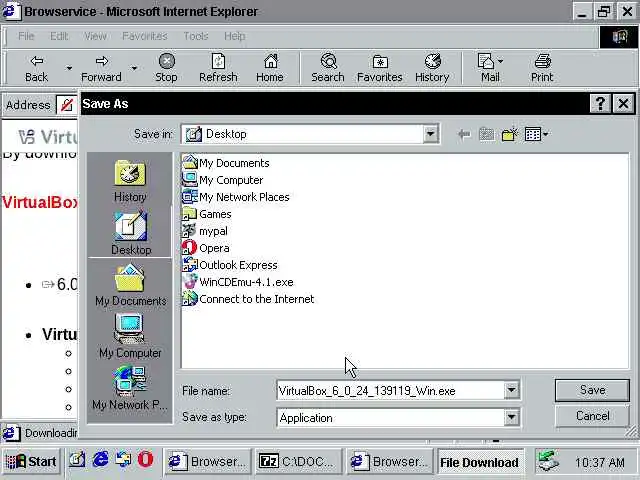Screen dimensions: 640x480
Task: Go to last folder visited arrow
Action: 464,134
